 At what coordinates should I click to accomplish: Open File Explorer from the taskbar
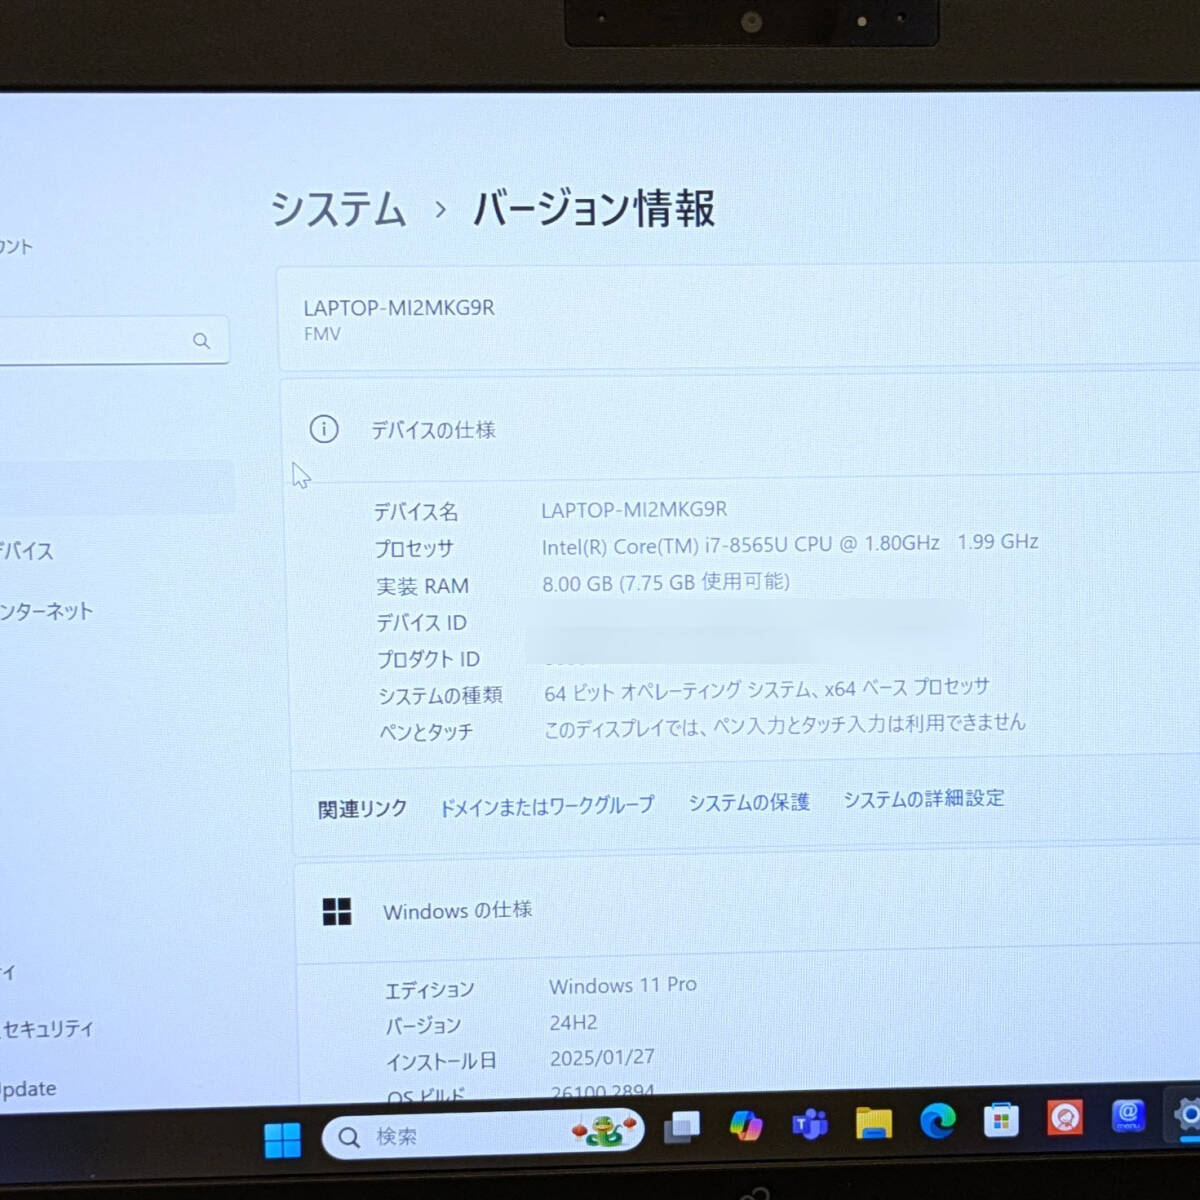874,1123
